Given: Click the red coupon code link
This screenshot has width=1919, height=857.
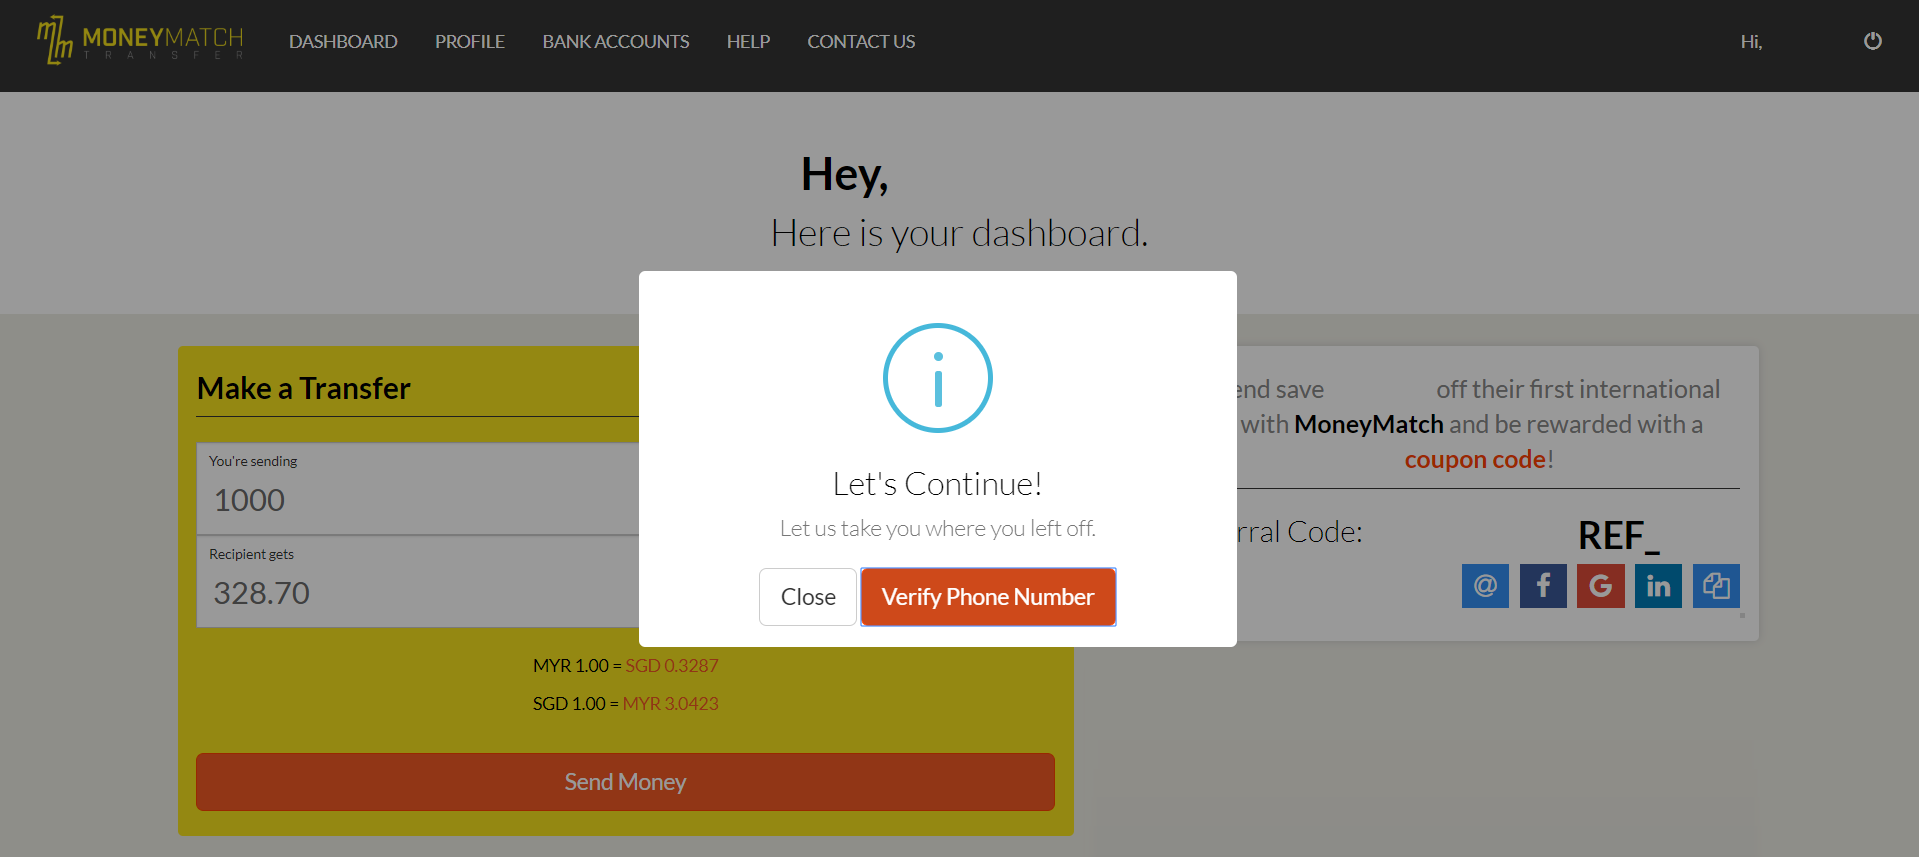Looking at the screenshot, I should [1475, 459].
